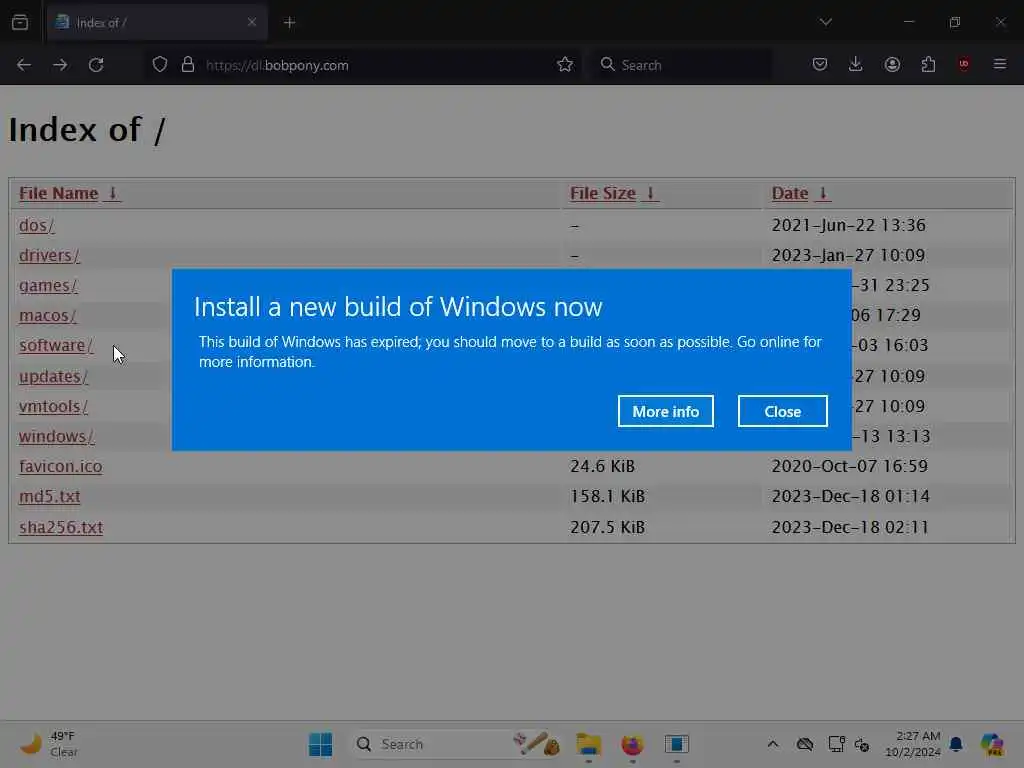
Task: Download the favicon.ico file
Action: (x=61, y=466)
